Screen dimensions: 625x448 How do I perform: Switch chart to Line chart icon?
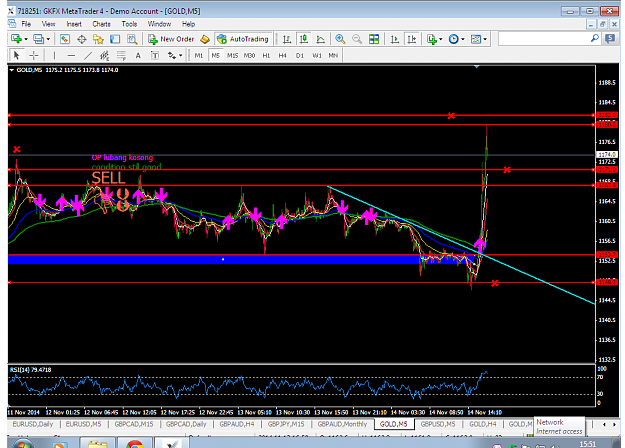point(320,39)
